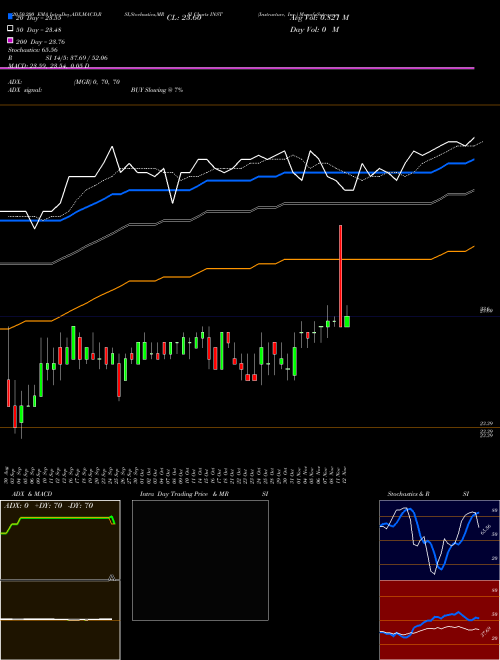
Task: Click the magenta 200 Day EMA legend swatch
Action: click(x=11, y=40)
